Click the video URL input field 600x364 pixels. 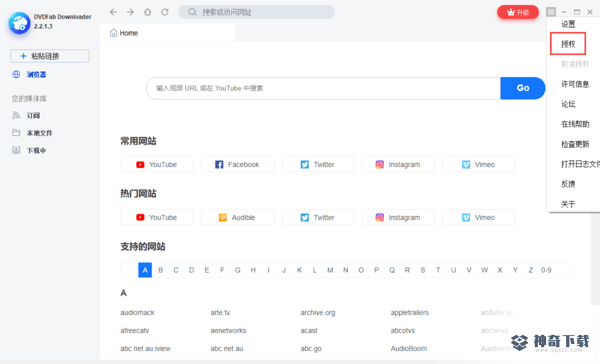tap(323, 88)
